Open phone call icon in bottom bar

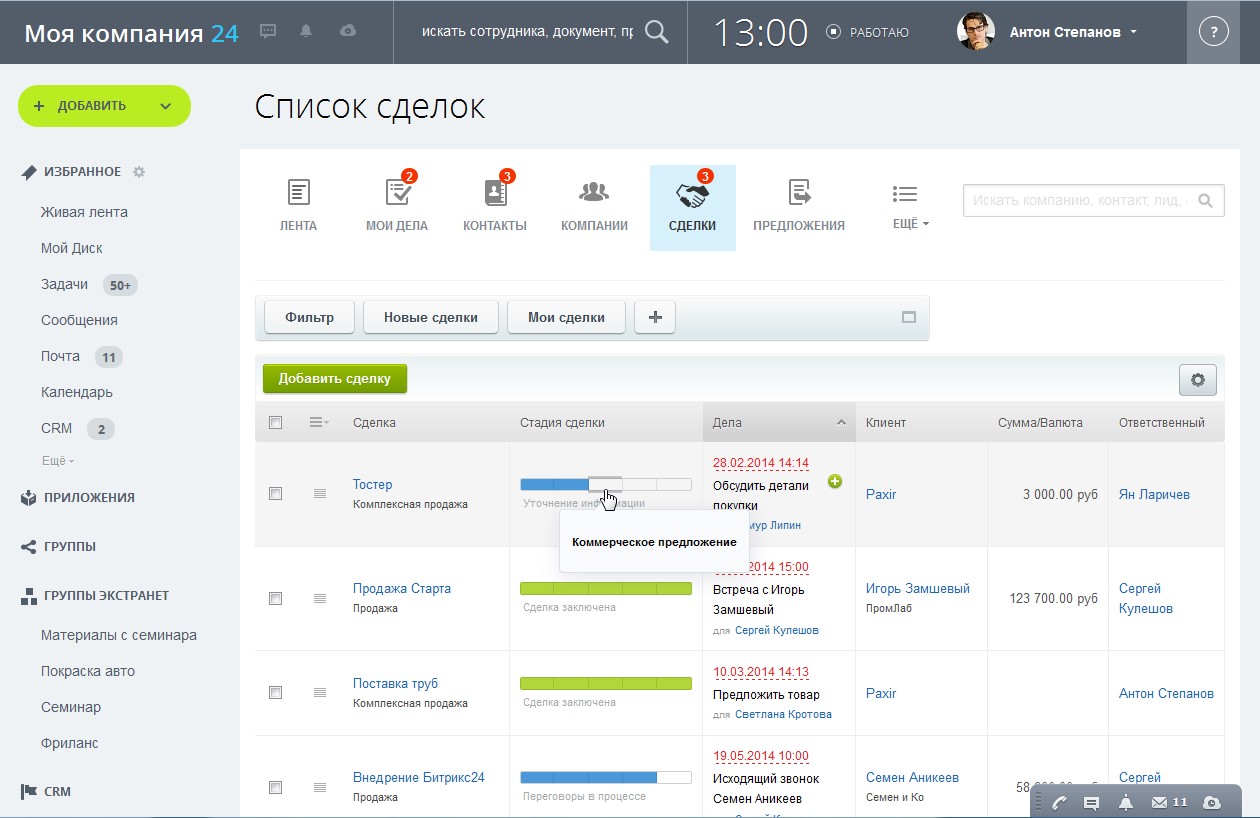click(x=1060, y=802)
